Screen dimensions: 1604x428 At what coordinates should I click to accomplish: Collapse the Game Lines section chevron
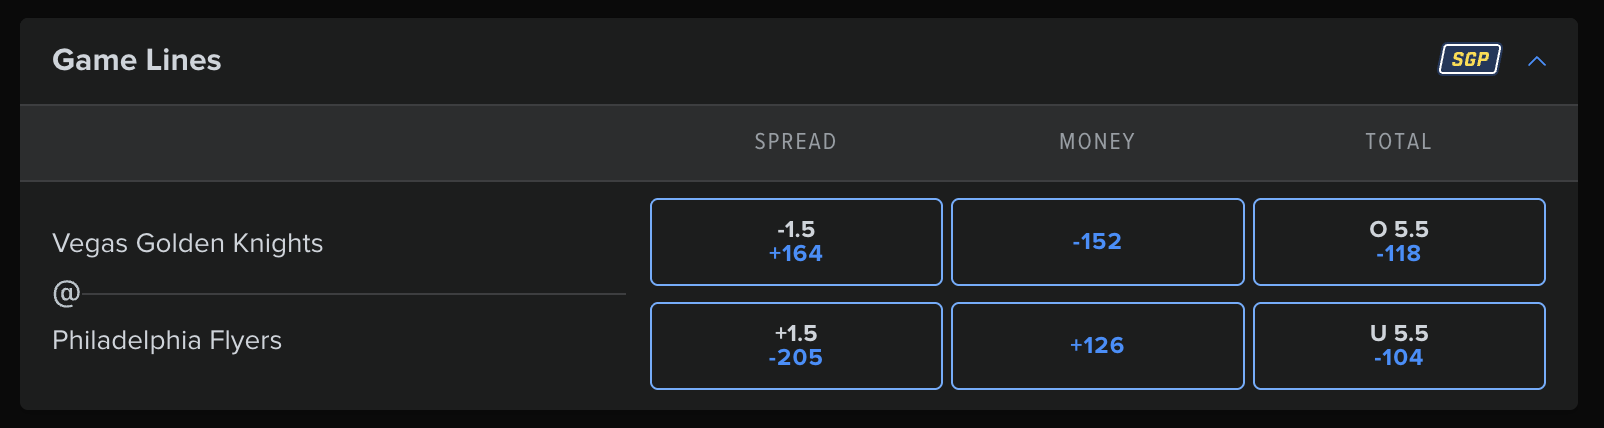(1537, 61)
